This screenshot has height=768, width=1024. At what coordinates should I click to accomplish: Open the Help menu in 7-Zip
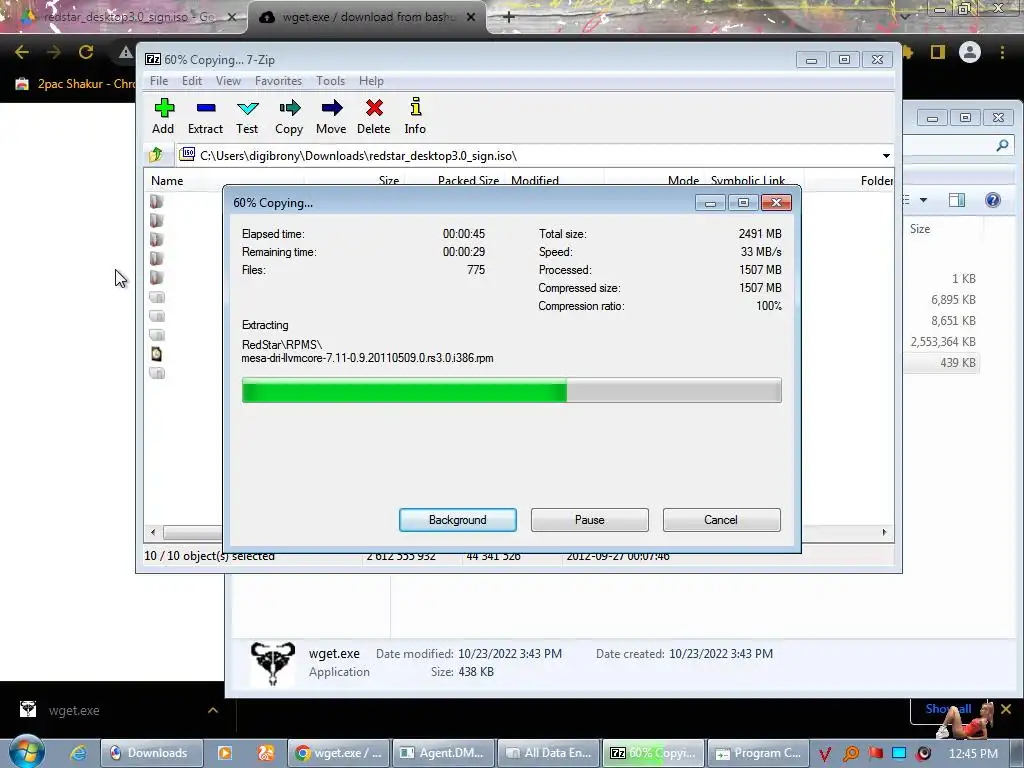click(x=371, y=81)
